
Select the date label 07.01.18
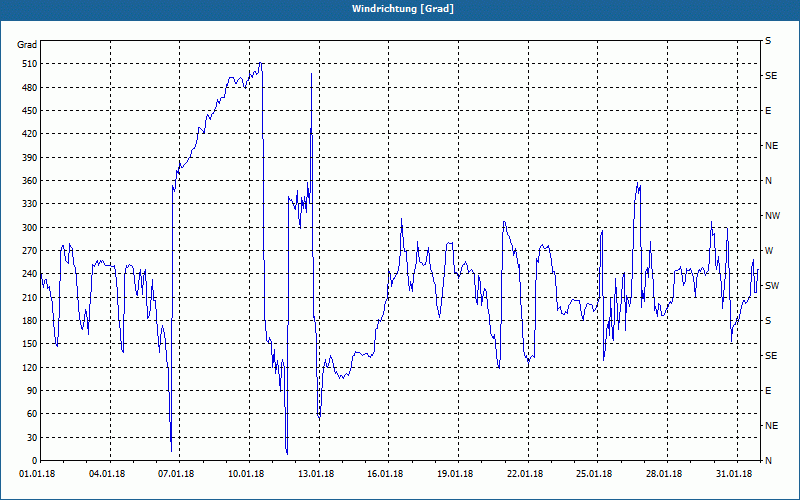(x=176, y=474)
